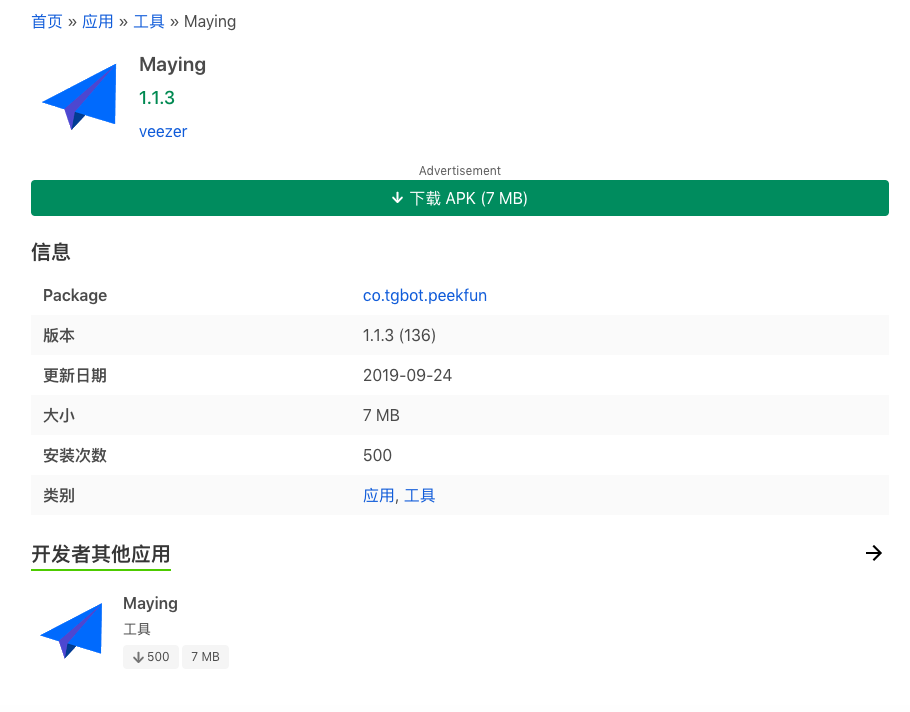Go to 首页 breadcrumb link
910x712 pixels.
[x=46, y=22]
